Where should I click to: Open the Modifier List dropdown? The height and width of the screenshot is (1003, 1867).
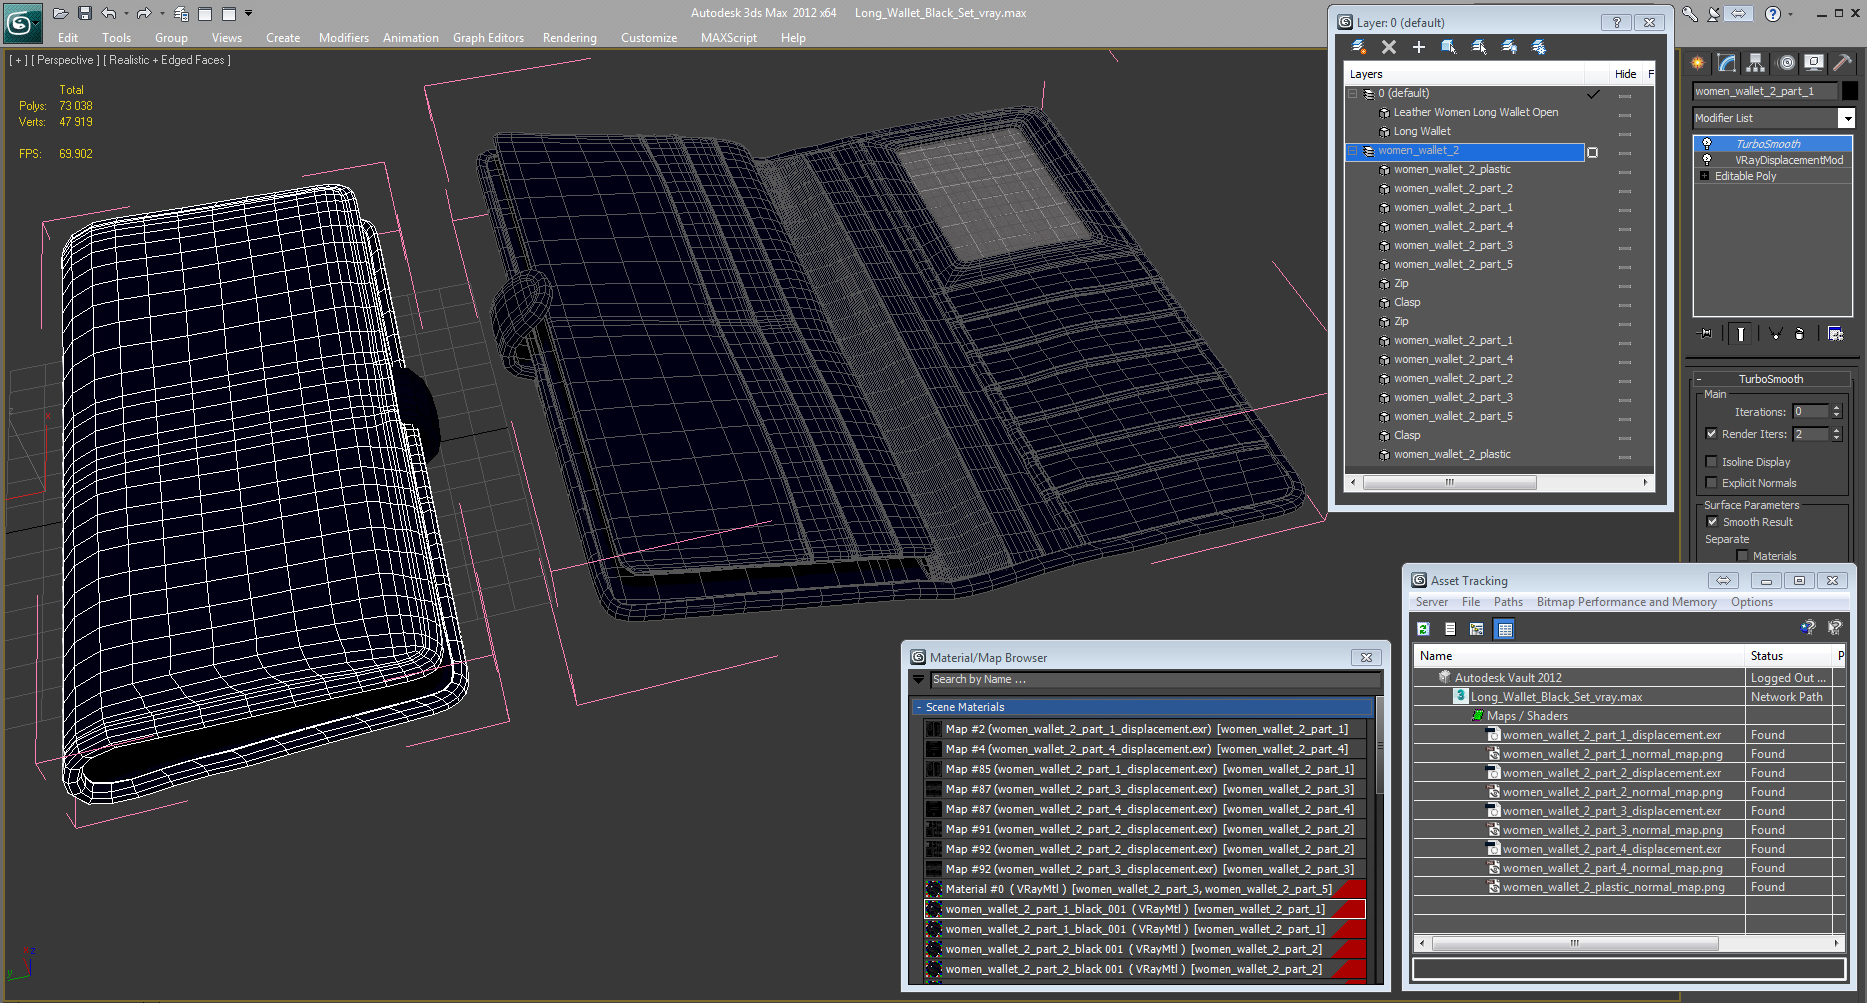point(1846,118)
